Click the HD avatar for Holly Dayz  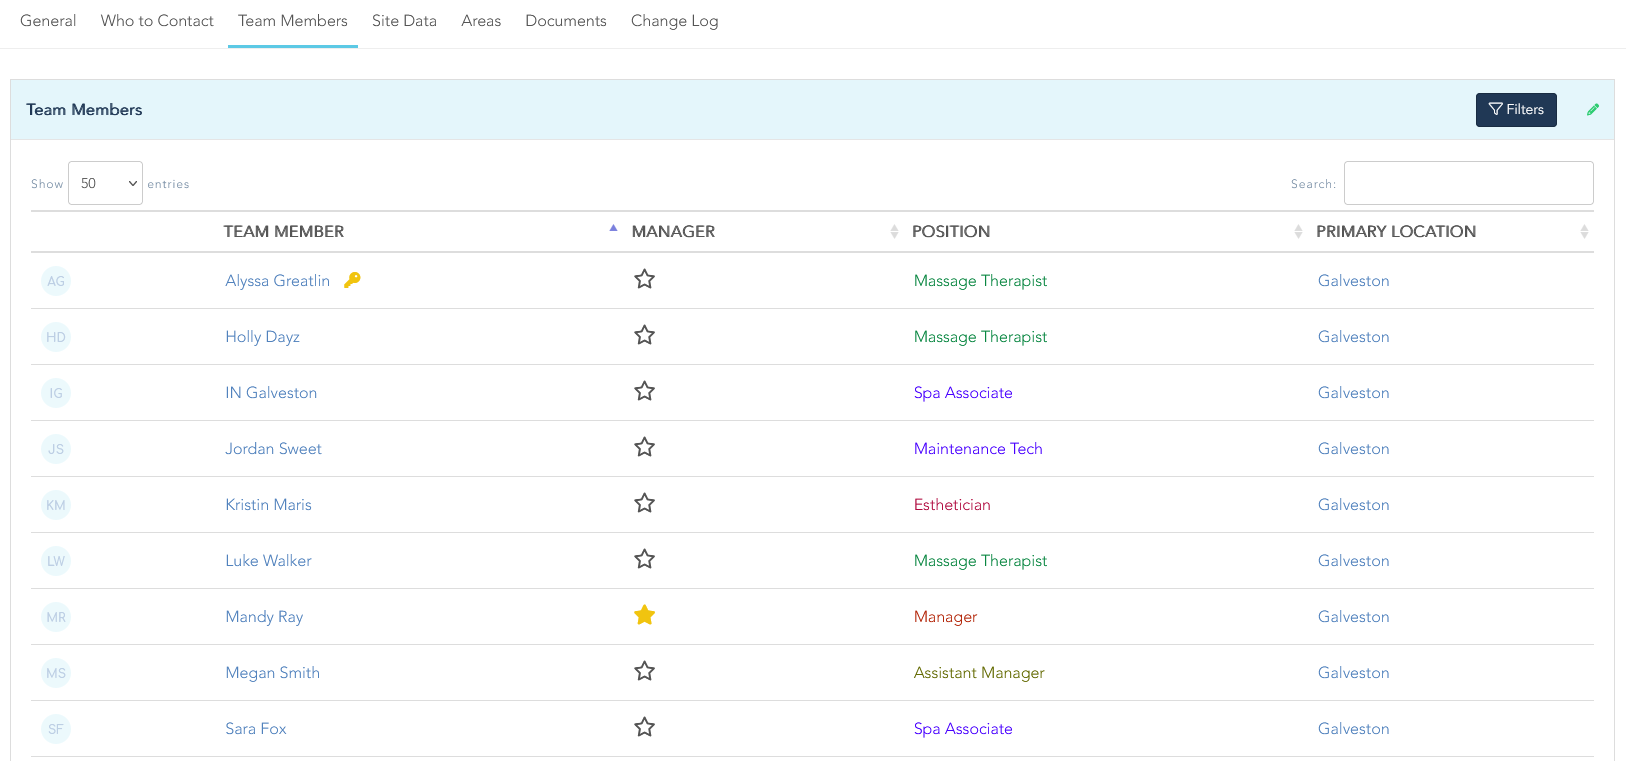[56, 337]
